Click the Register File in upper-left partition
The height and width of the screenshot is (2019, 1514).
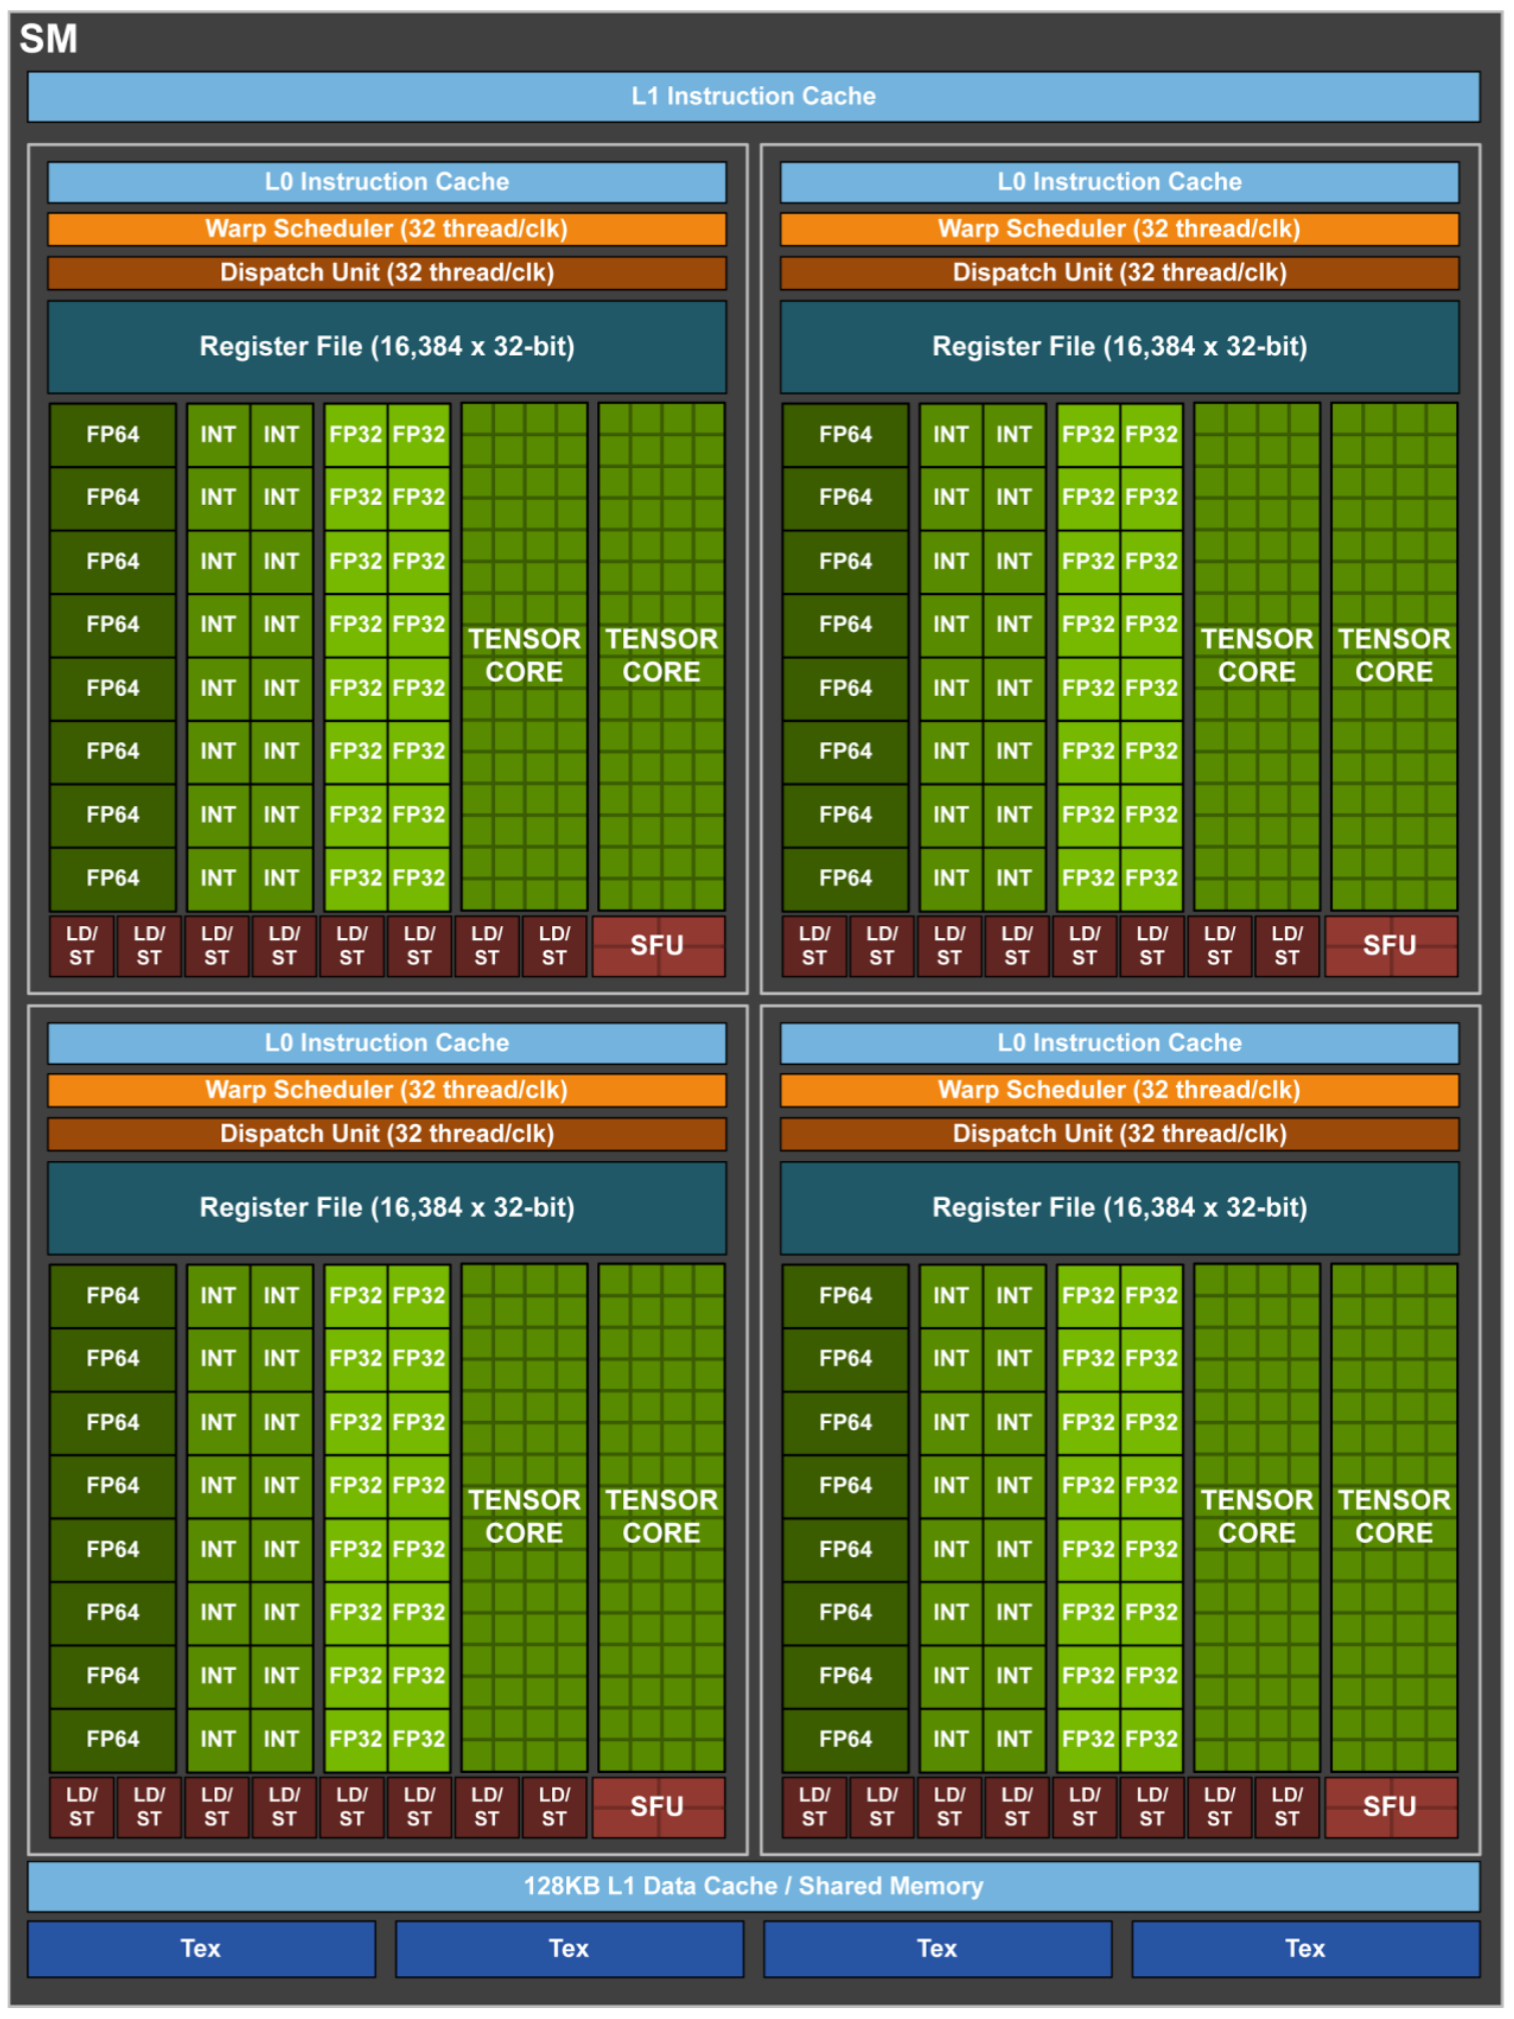387,347
